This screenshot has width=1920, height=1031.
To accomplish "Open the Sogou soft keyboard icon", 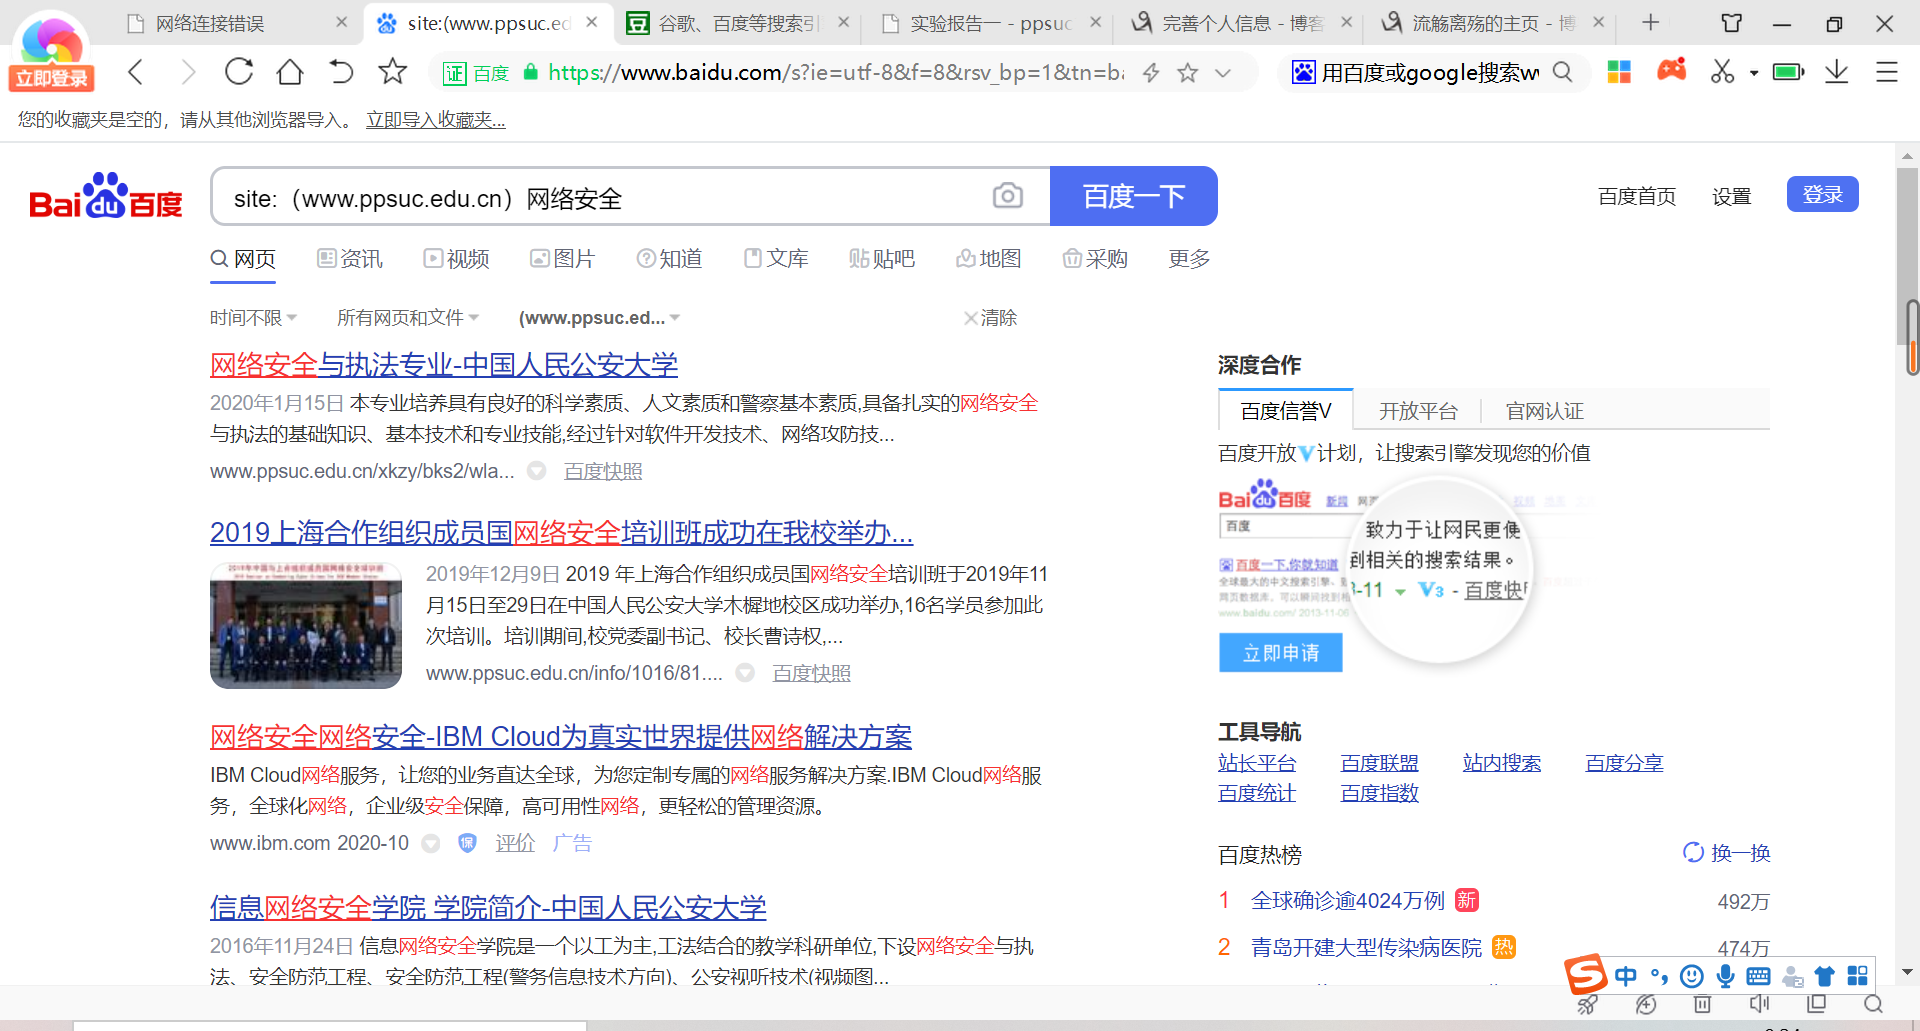I will tap(1759, 976).
